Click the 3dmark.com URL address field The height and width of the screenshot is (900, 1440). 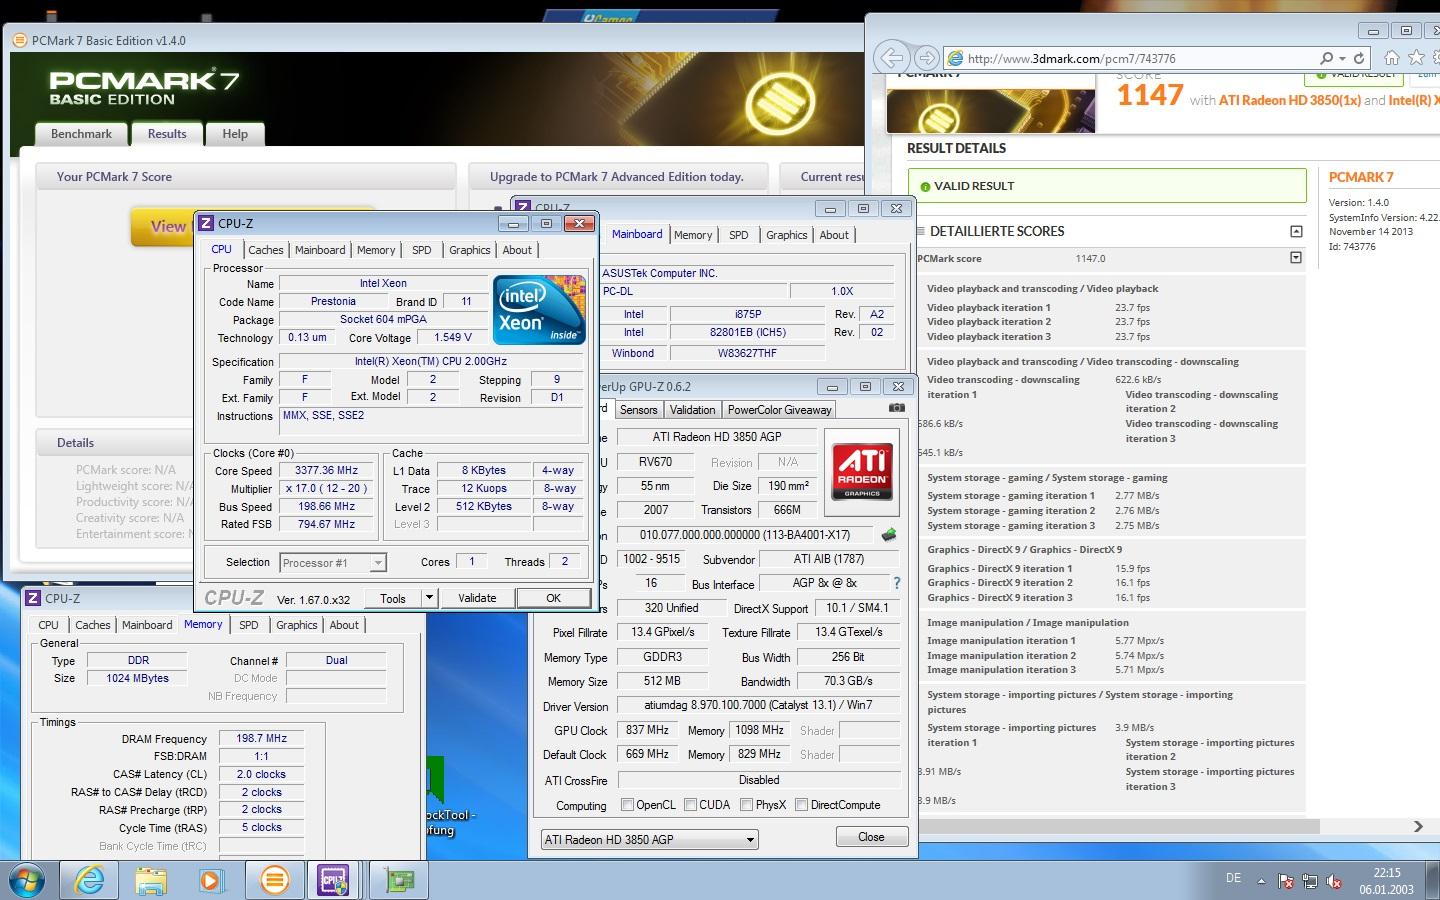(x=1130, y=58)
